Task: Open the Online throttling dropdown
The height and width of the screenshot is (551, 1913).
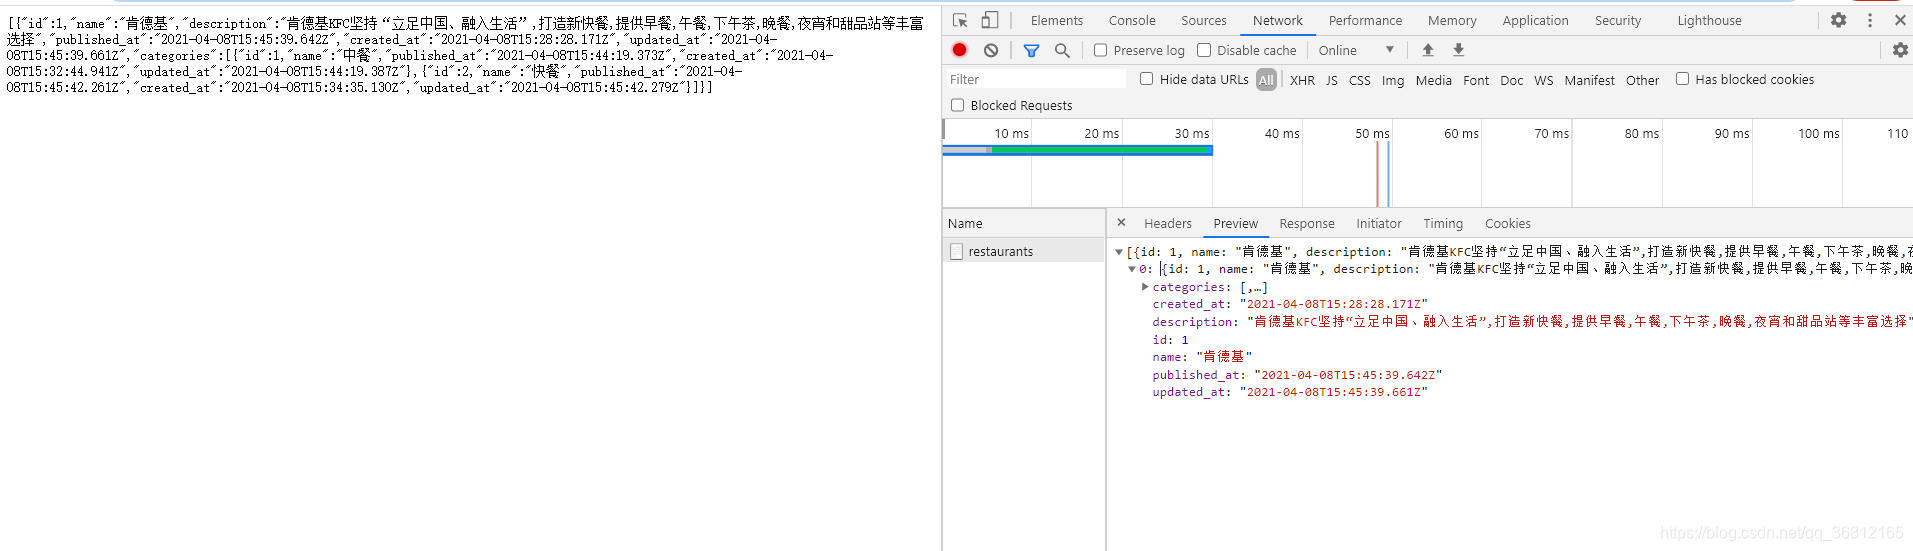Action: tap(1356, 50)
